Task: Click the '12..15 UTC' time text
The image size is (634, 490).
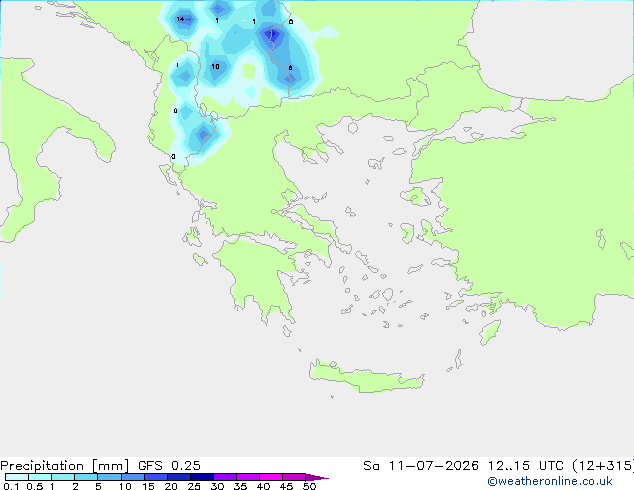Action: [525, 466]
